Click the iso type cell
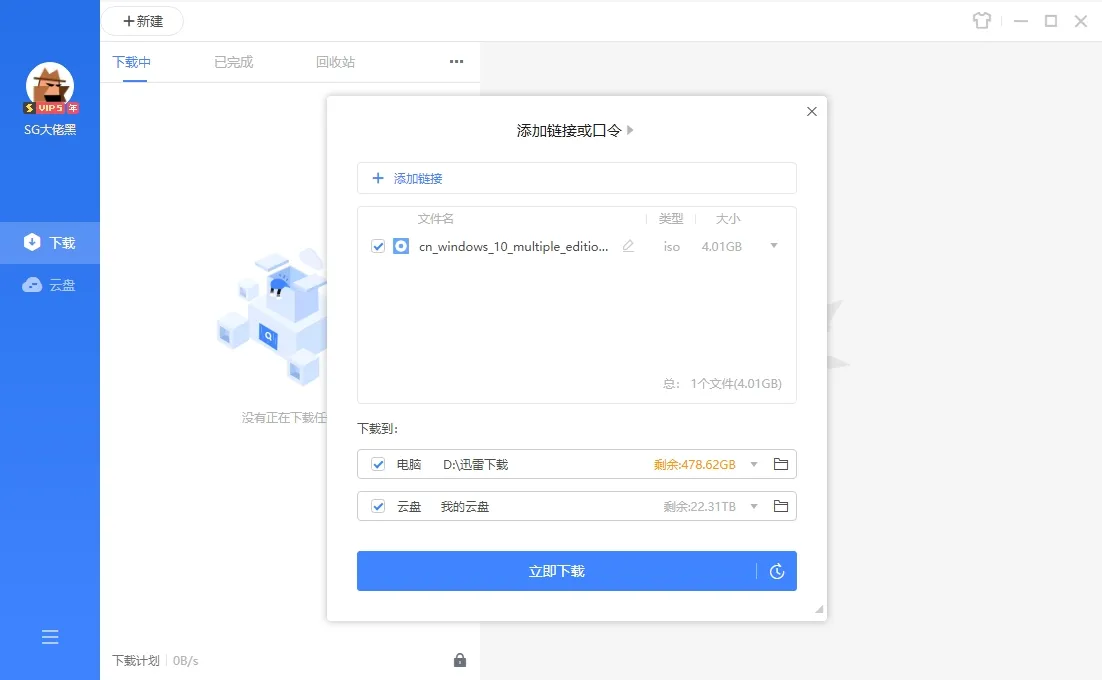Viewport: 1102px width, 680px height. click(x=672, y=247)
